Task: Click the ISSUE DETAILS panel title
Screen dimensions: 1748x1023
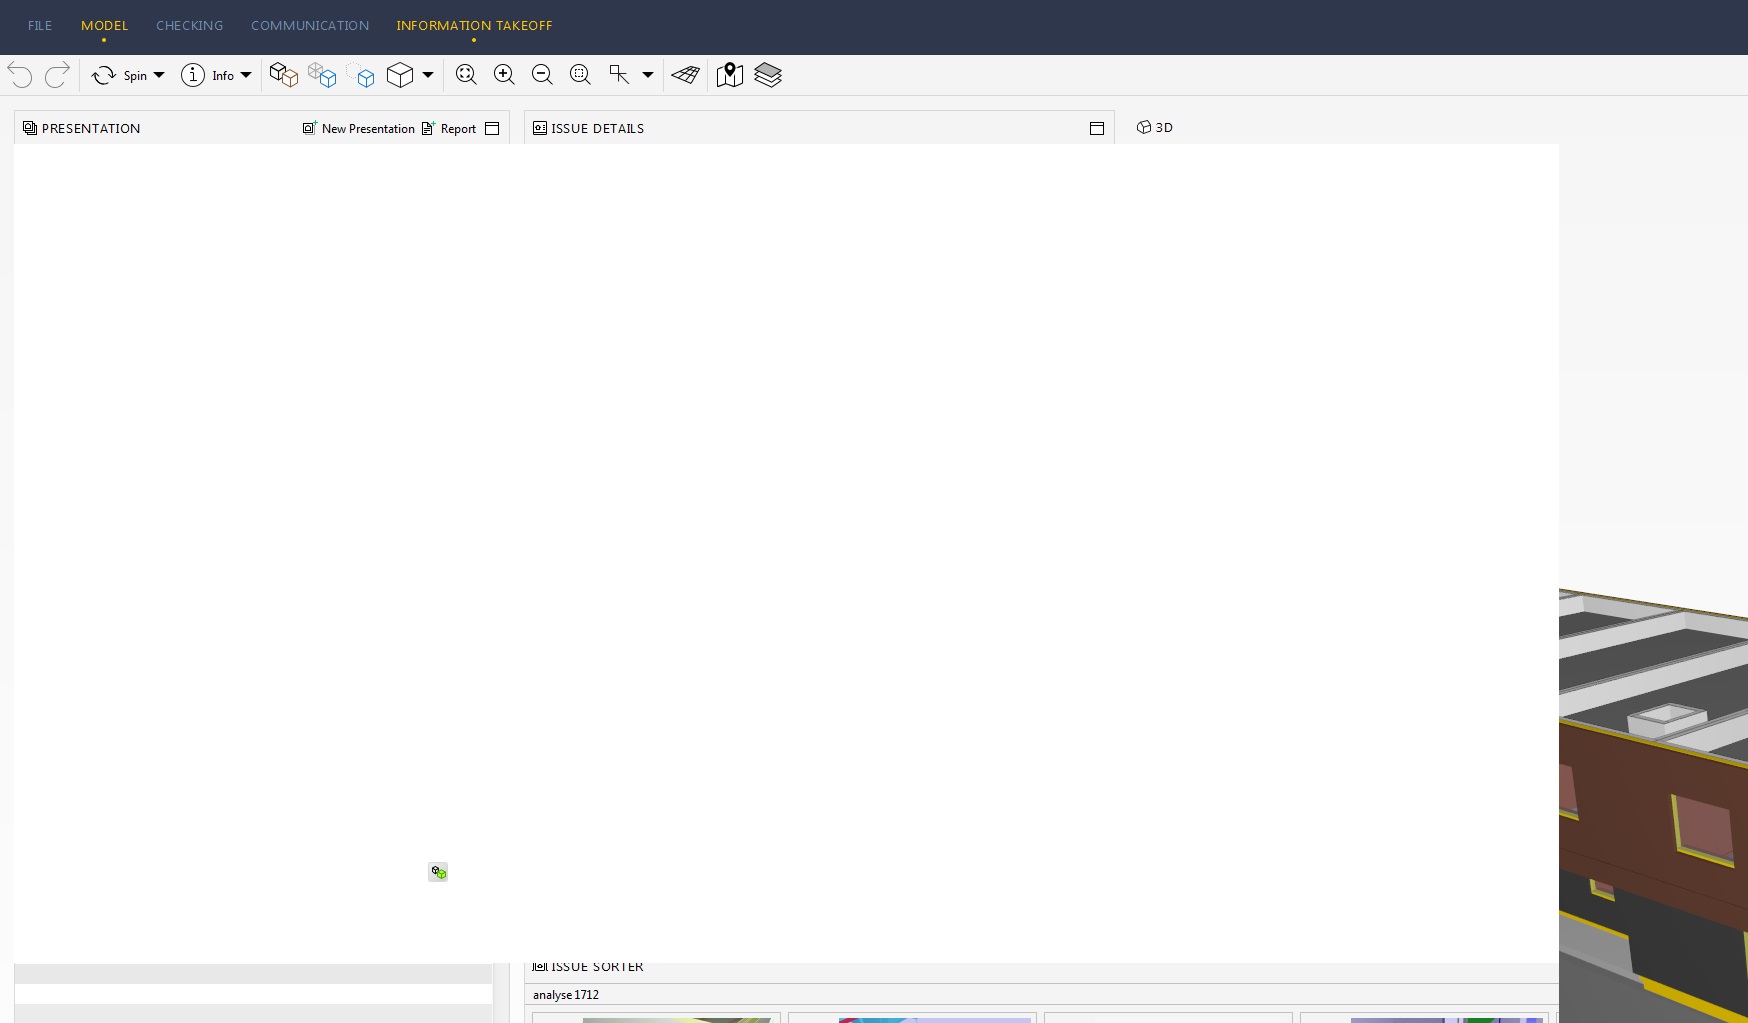Action: coord(598,128)
